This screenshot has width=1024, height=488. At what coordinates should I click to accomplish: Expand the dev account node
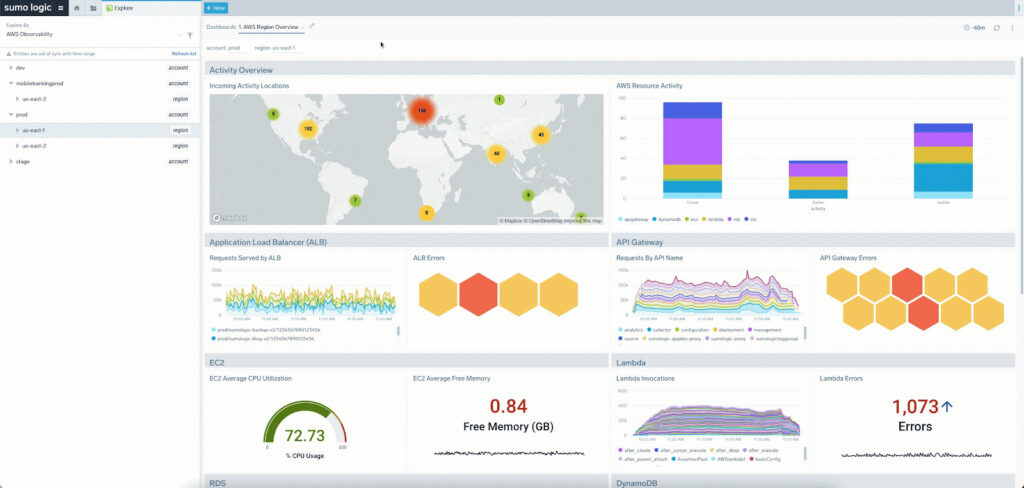click(x=10, y=68)
